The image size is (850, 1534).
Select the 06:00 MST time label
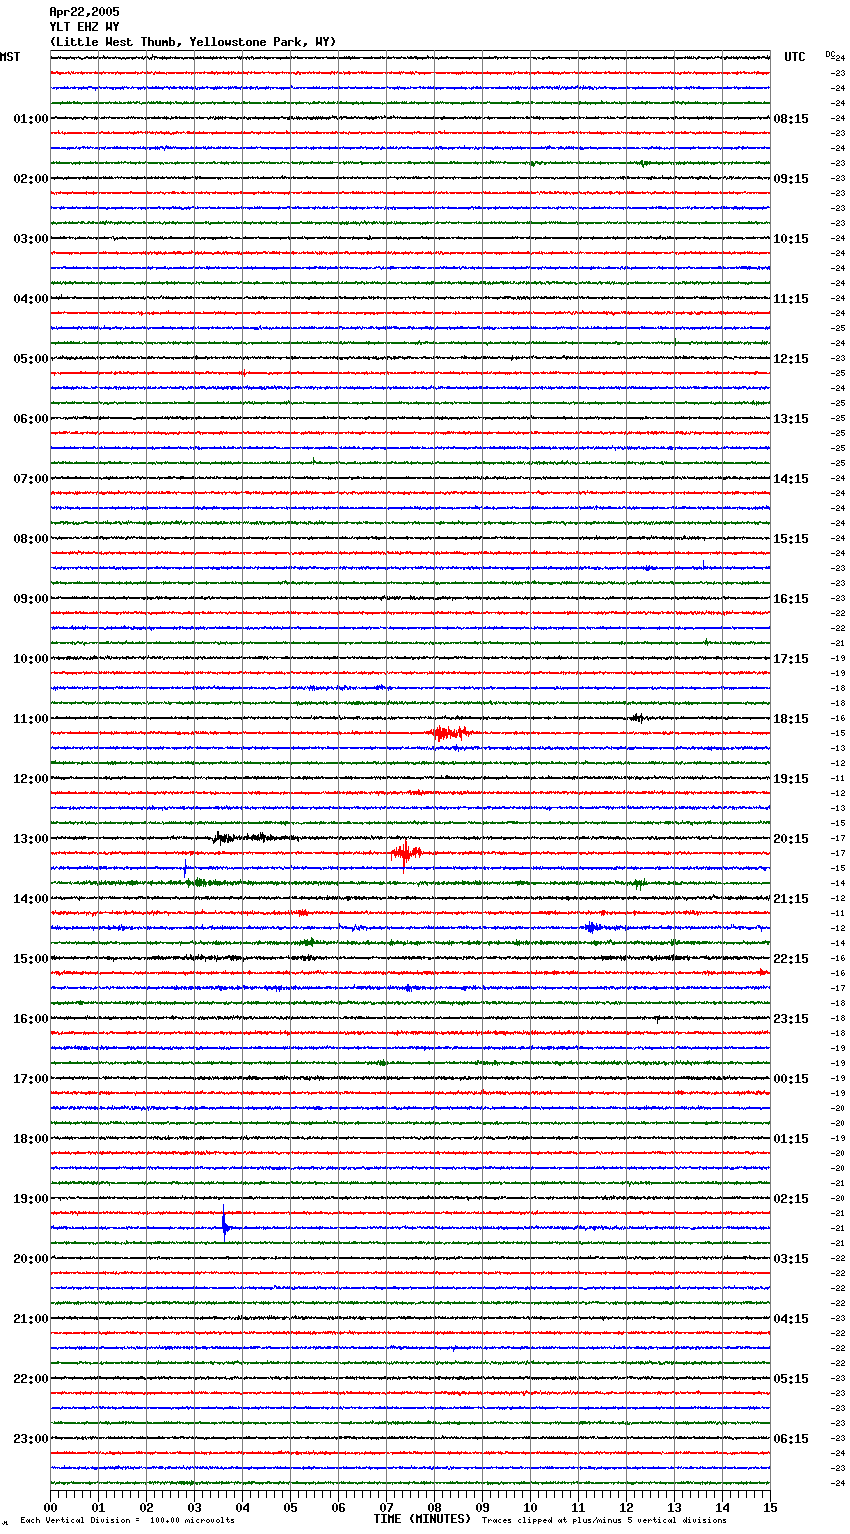pos(30,419)
